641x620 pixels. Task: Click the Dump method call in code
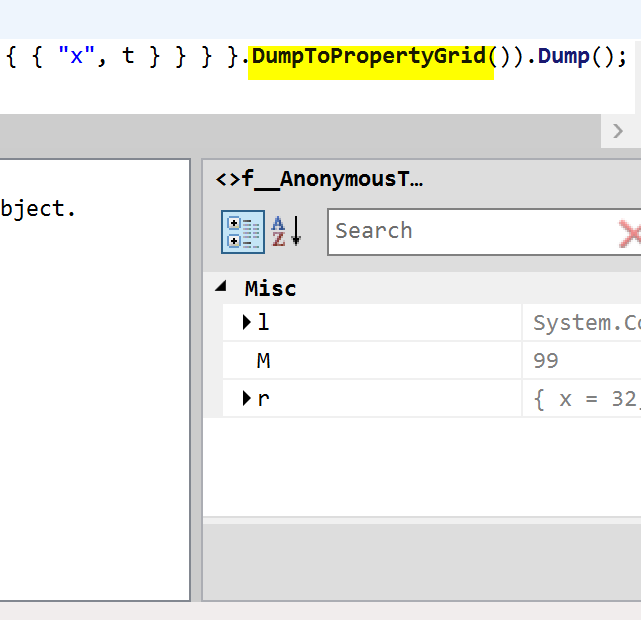(563, 56)
